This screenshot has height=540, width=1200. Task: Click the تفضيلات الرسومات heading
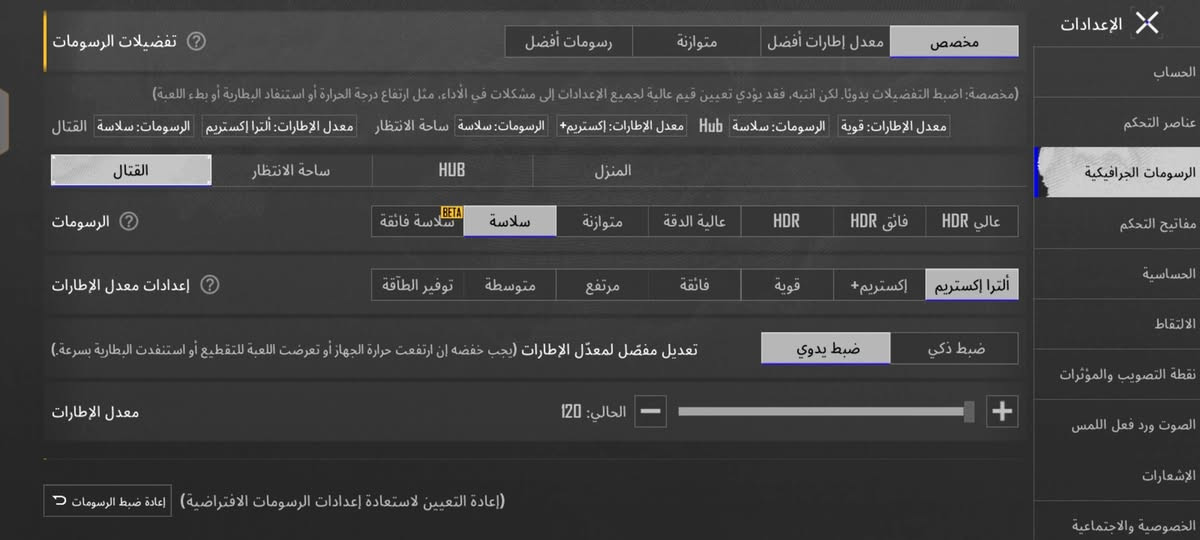[x=114, y=41]
